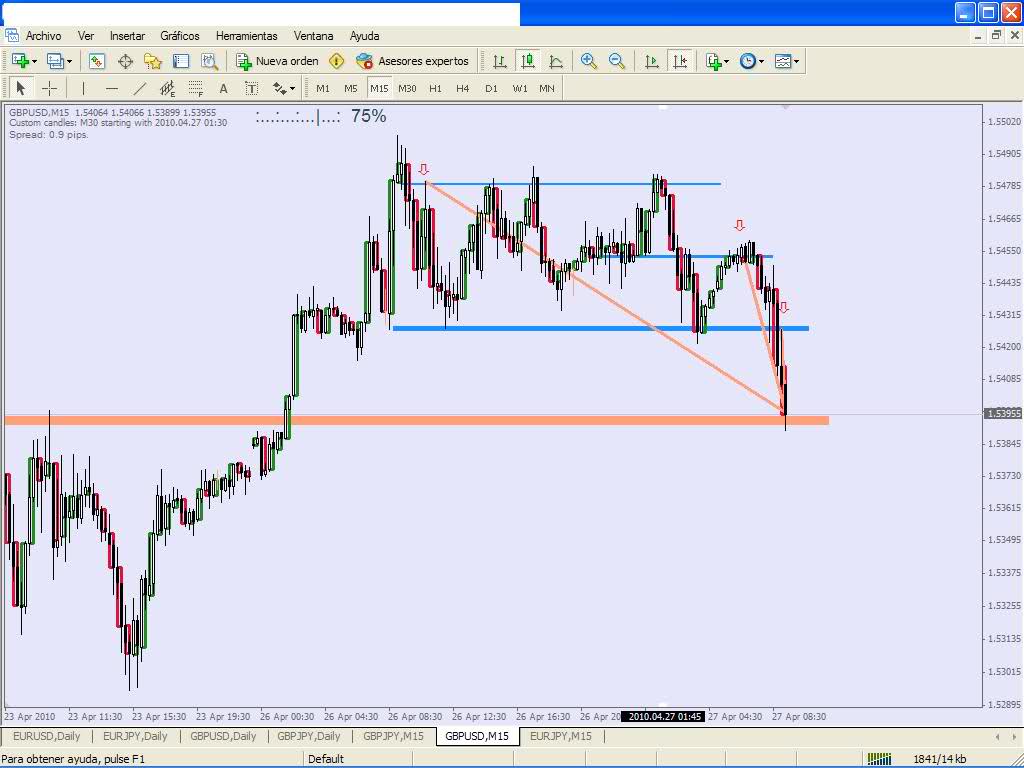Expand the new chart dropdown arrow

tap(34, 62)
